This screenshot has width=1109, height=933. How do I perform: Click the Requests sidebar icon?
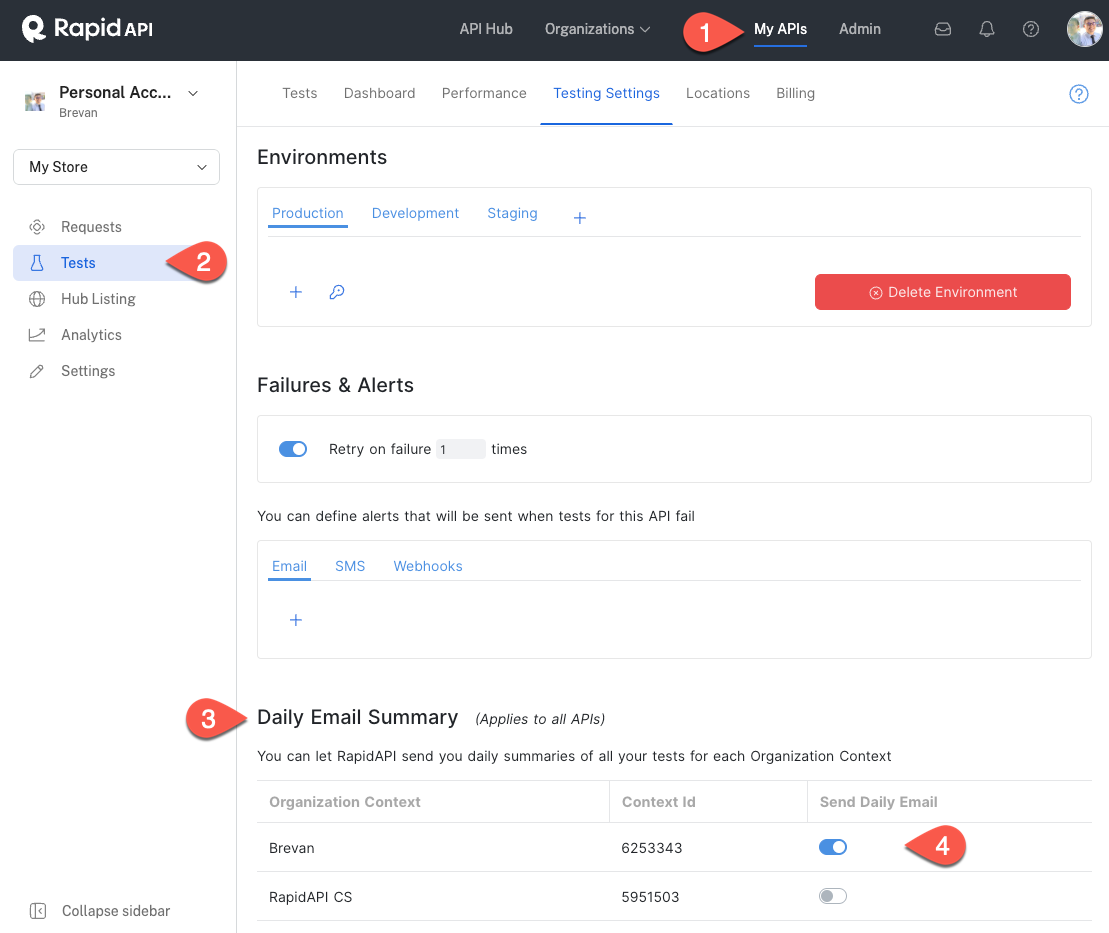point(37,227)
